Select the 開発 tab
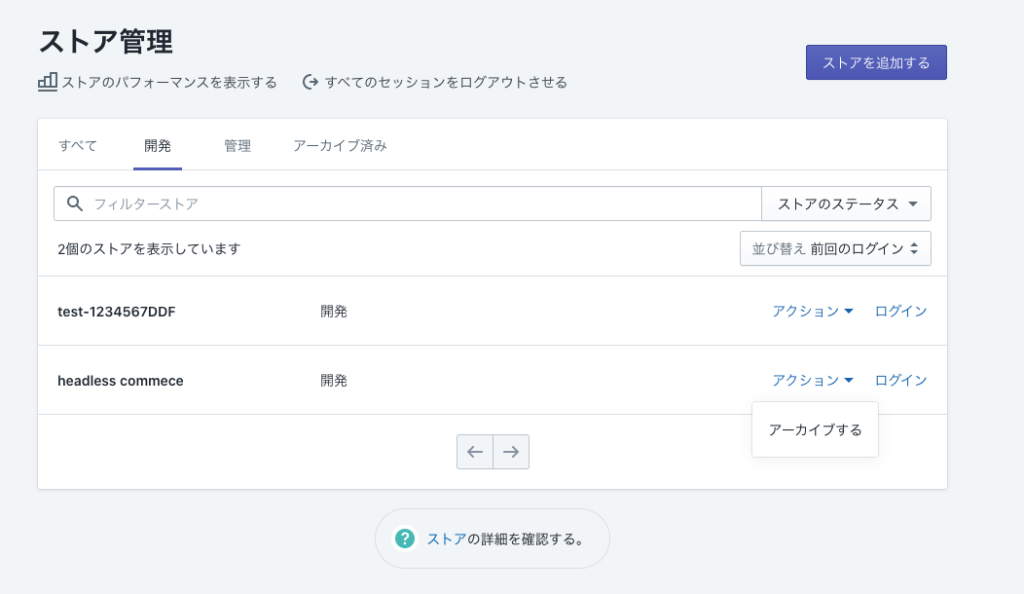Screen dimensions: 1024x594 click(157, 146)
